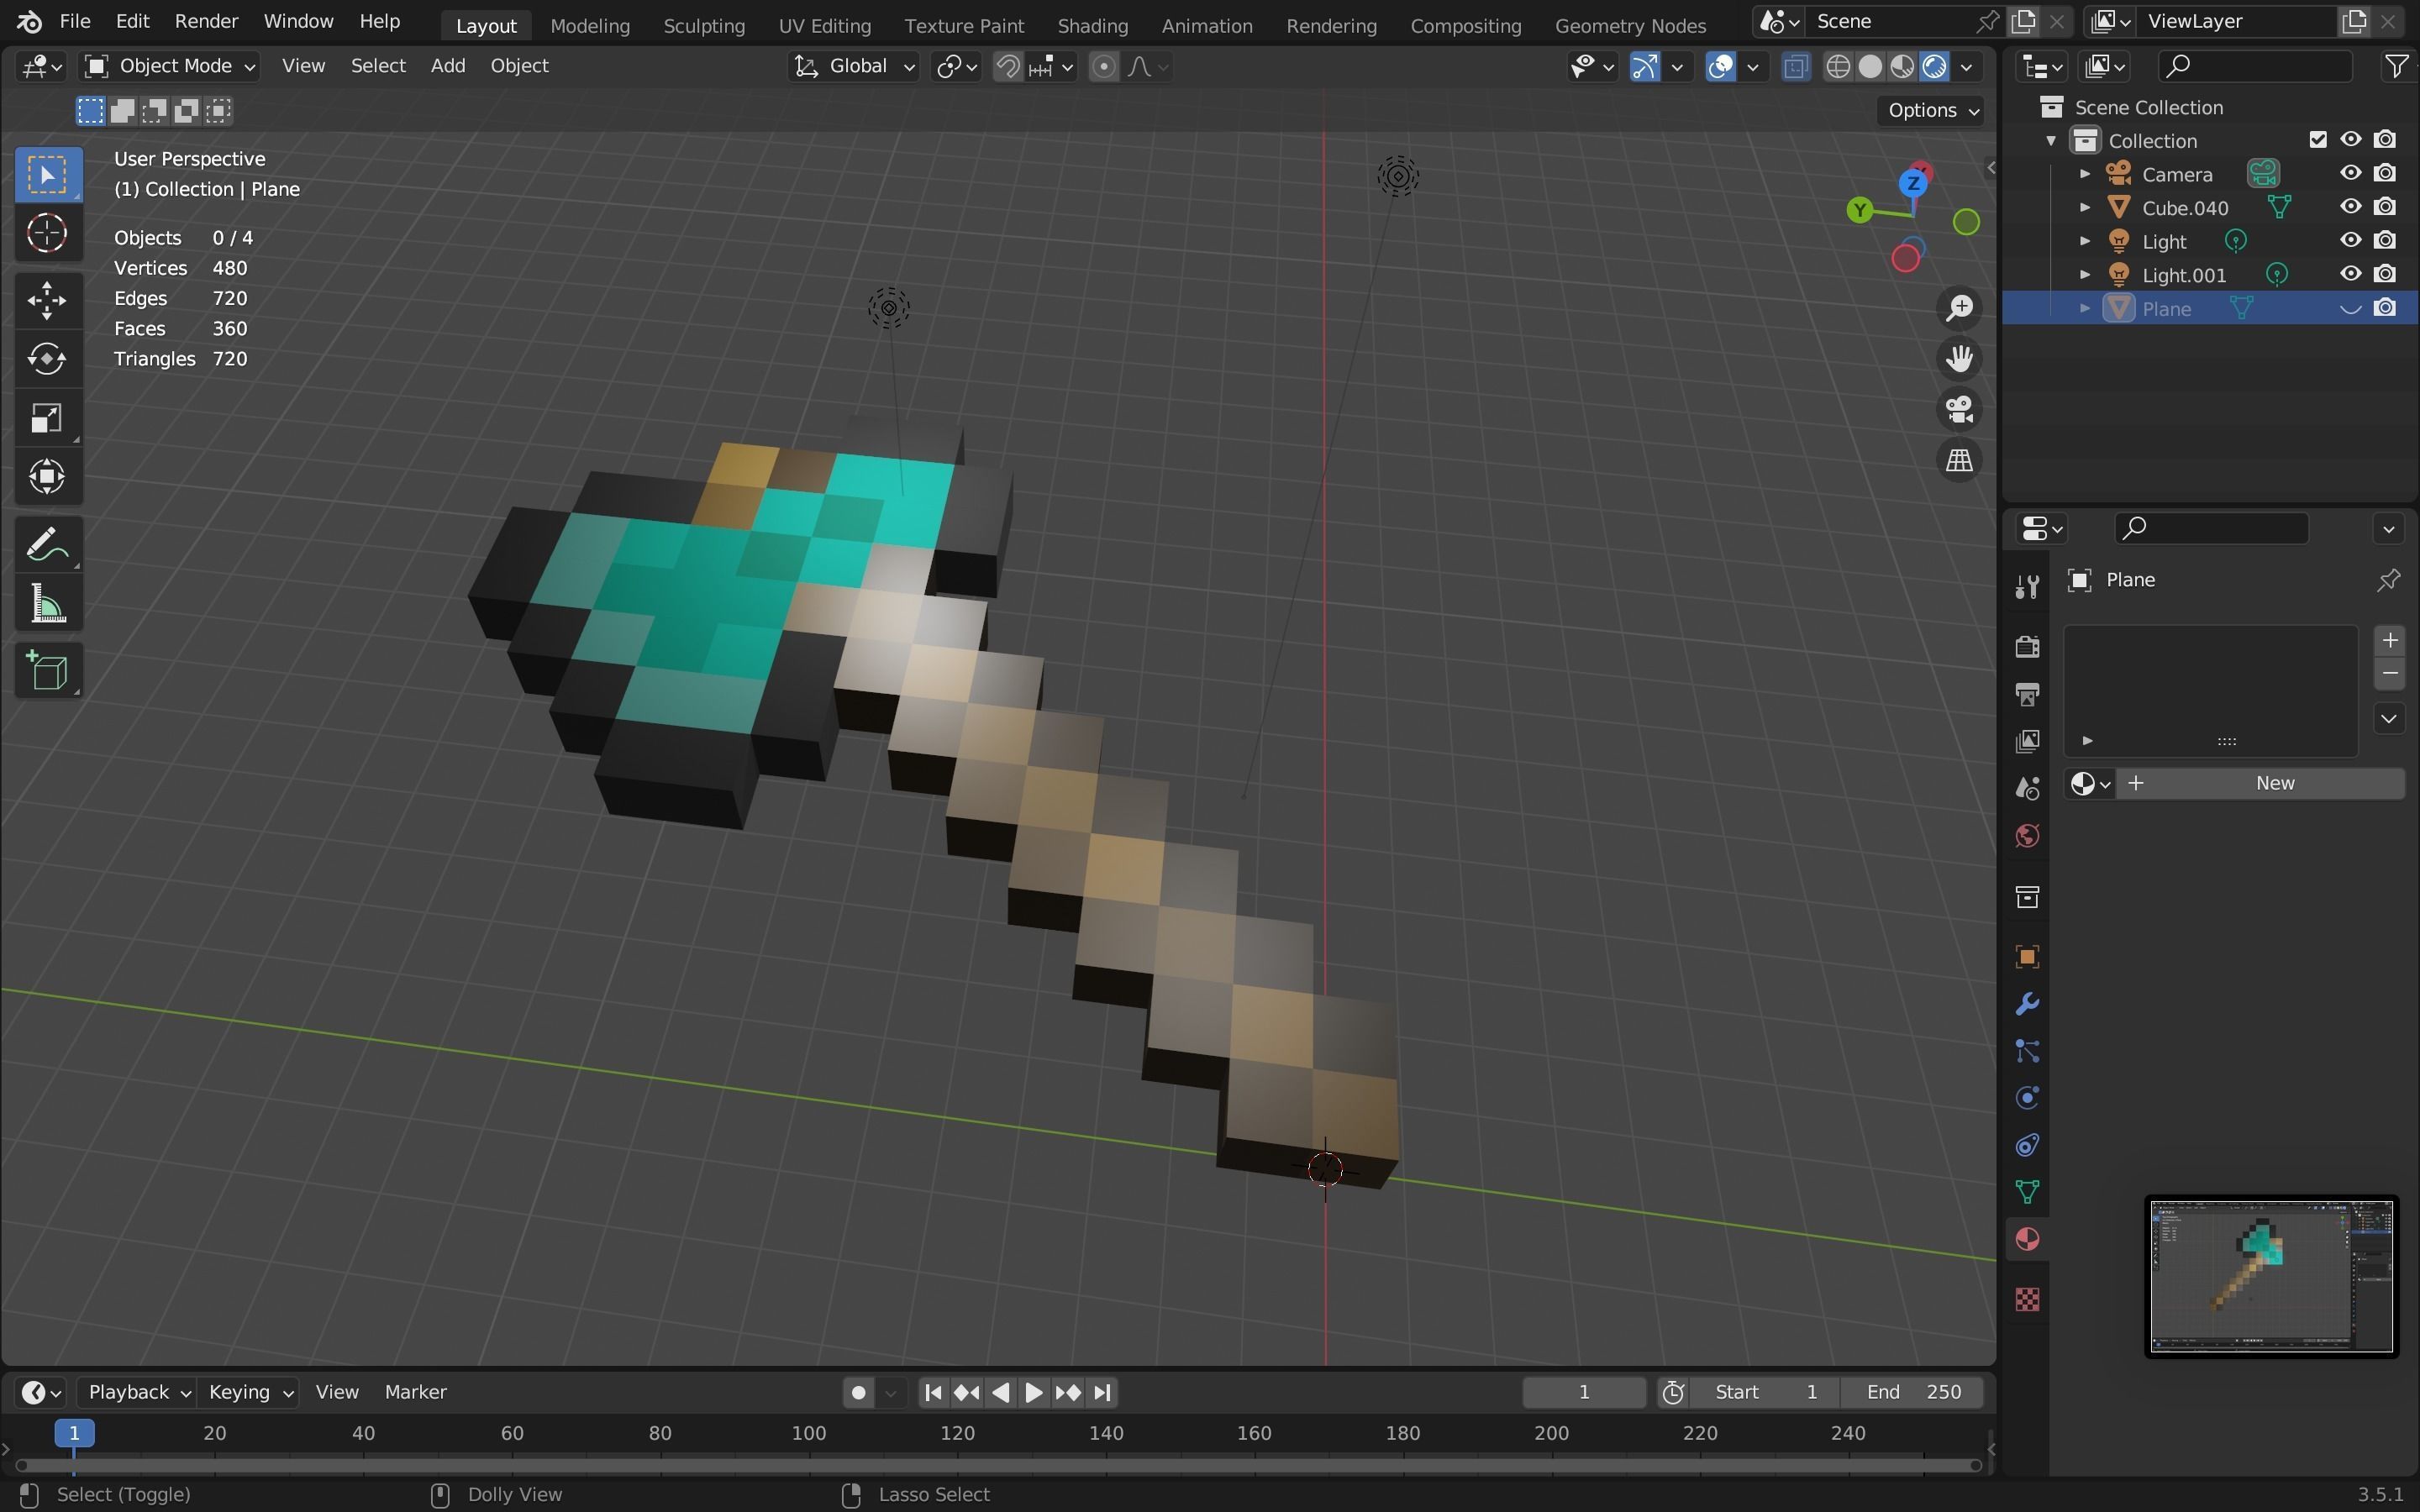Activate the Transform tool
The height and width of the screenshot is (1512, 2420).
(47, 477)
